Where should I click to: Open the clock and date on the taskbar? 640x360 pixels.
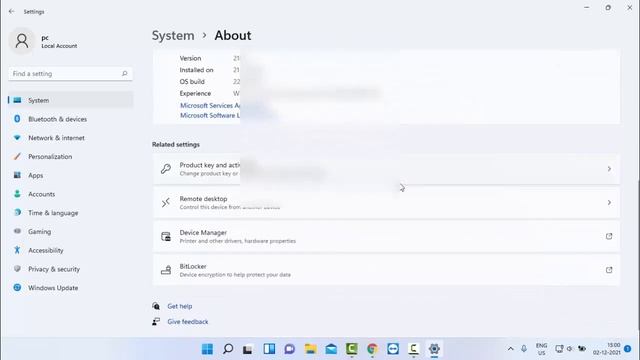(x=607, y=349)
